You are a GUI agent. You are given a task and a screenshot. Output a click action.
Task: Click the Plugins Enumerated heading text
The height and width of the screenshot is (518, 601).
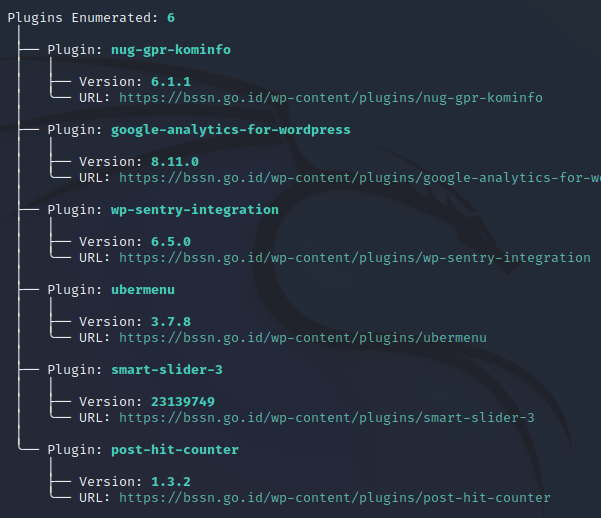coord(83,18)
